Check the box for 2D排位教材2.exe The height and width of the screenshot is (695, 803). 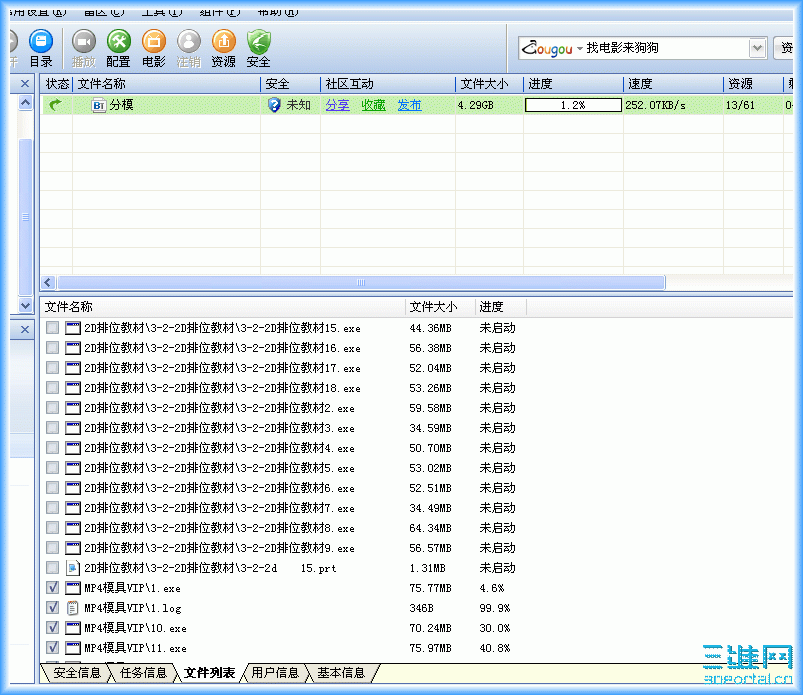pos(52,408)
